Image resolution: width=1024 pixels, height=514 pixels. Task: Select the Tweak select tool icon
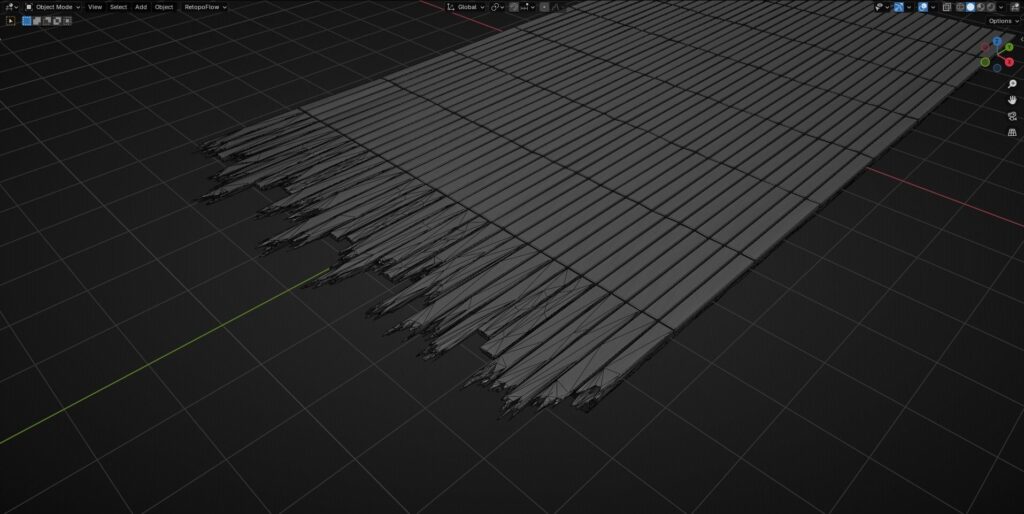pos(10,21)
